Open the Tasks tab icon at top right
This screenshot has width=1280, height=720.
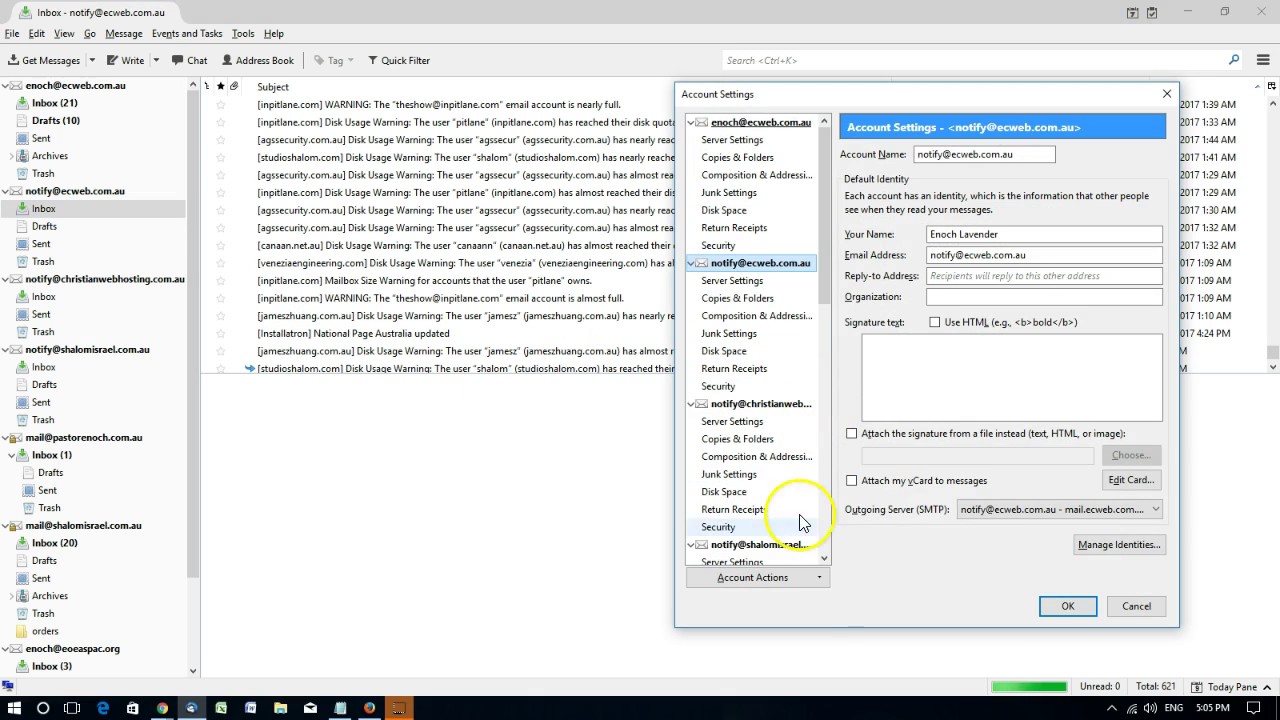(x=1152, y=12)
